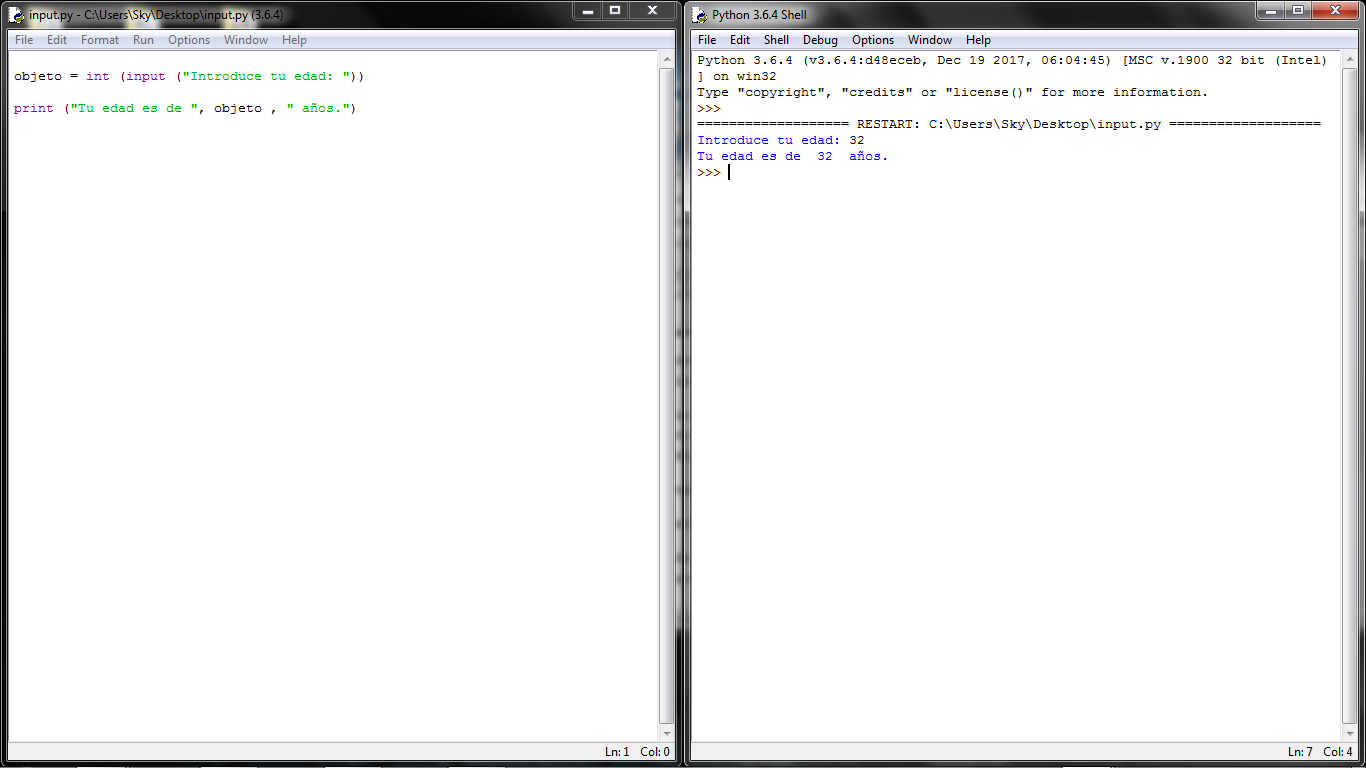
Task: Open the Shell menu in Python Shell
Action: 776,40
